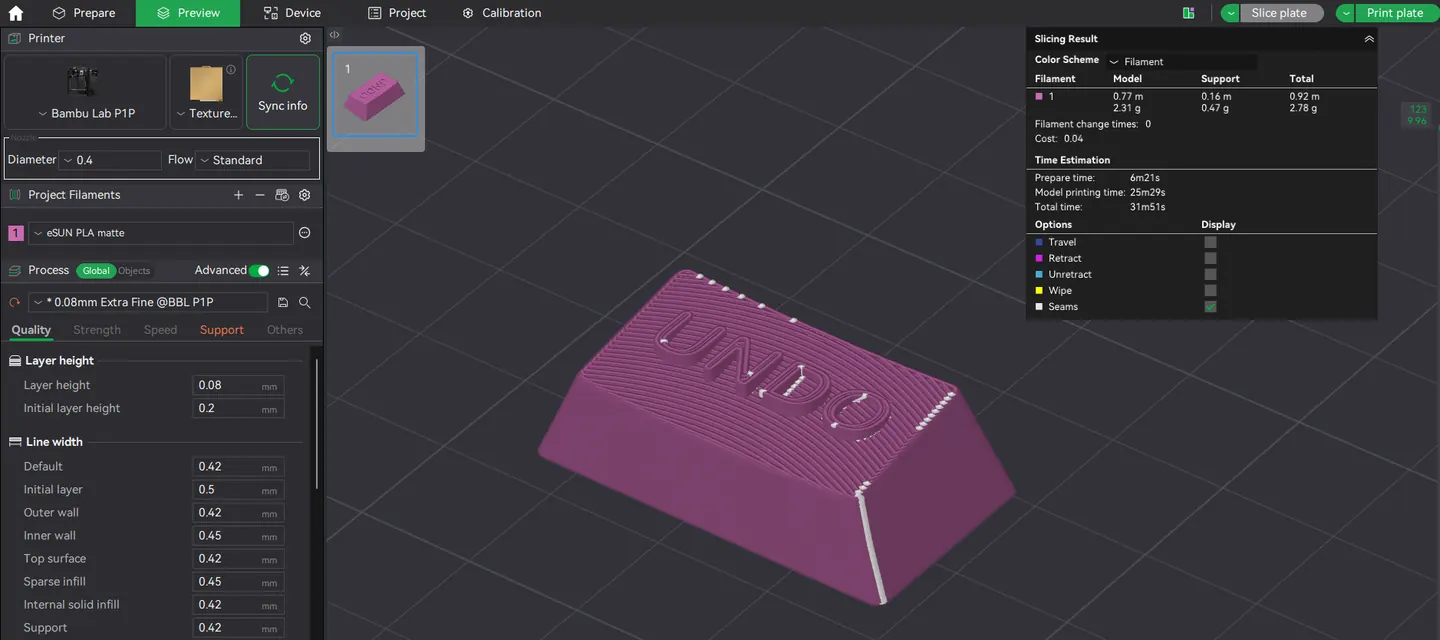
Task: Edit Sparse infill line width field
Action: tap(238, 582)
